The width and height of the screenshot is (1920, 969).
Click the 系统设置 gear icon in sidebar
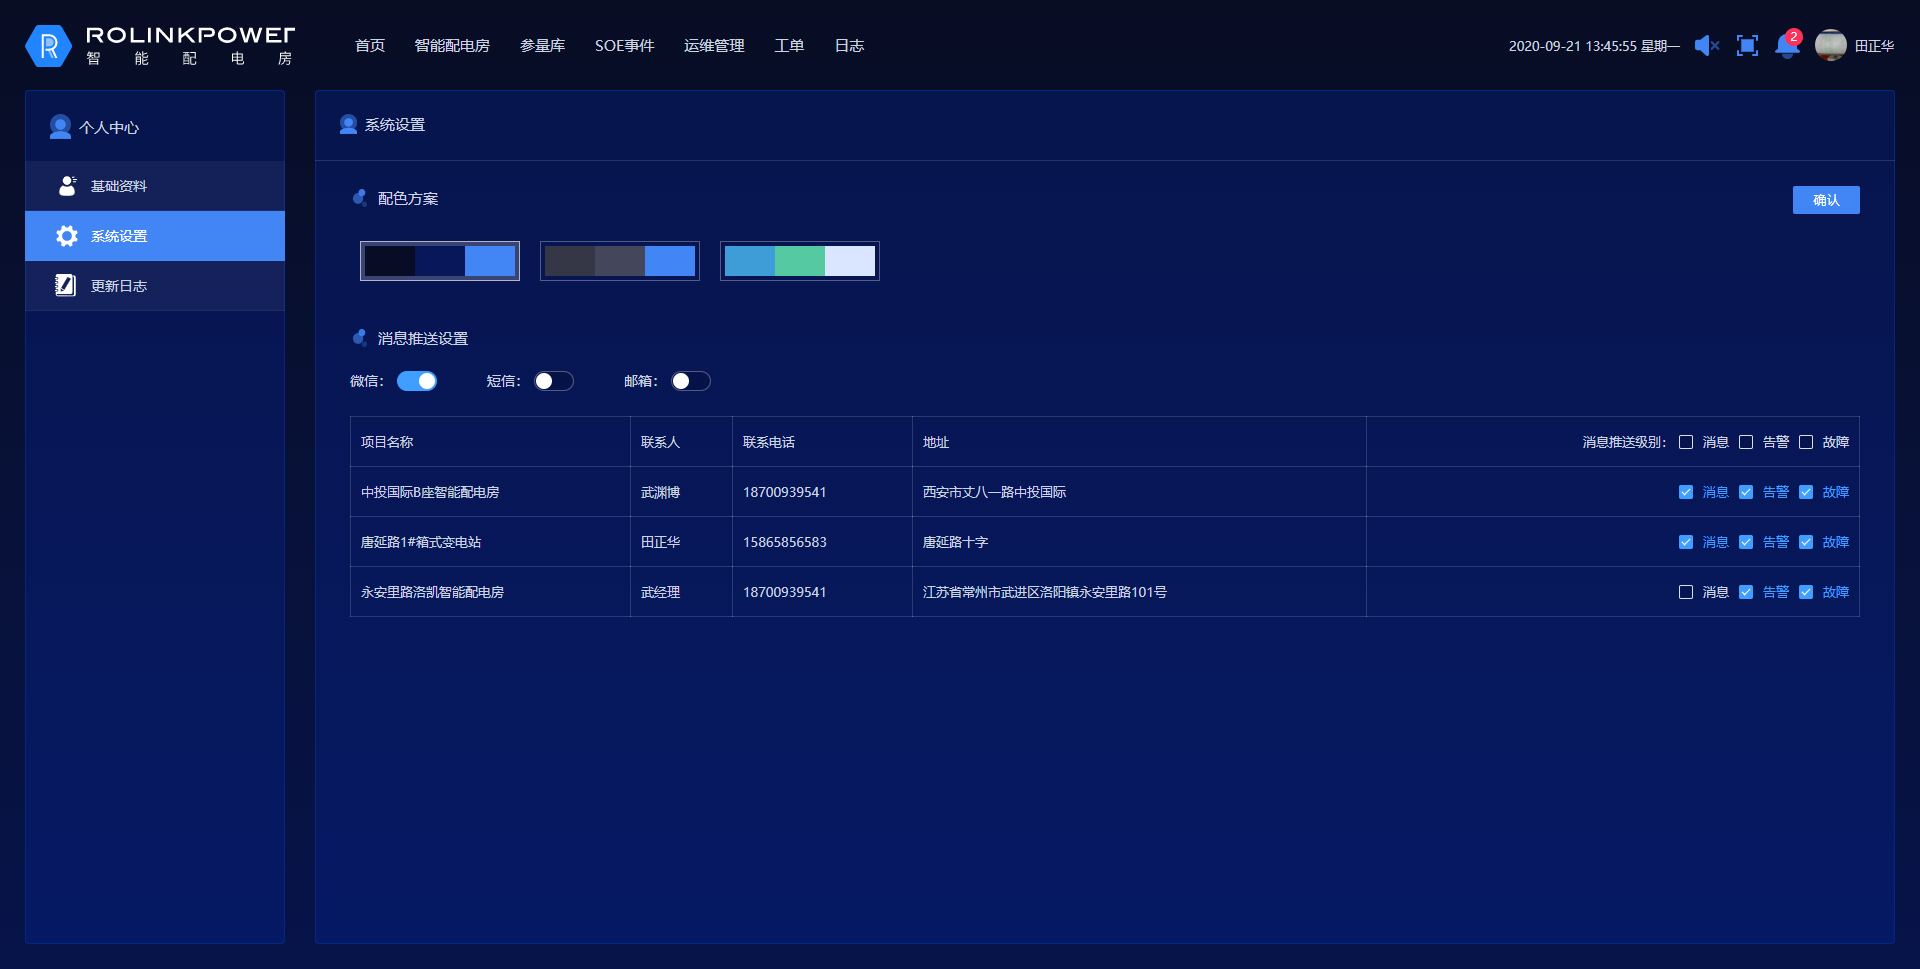coord(67,236)
